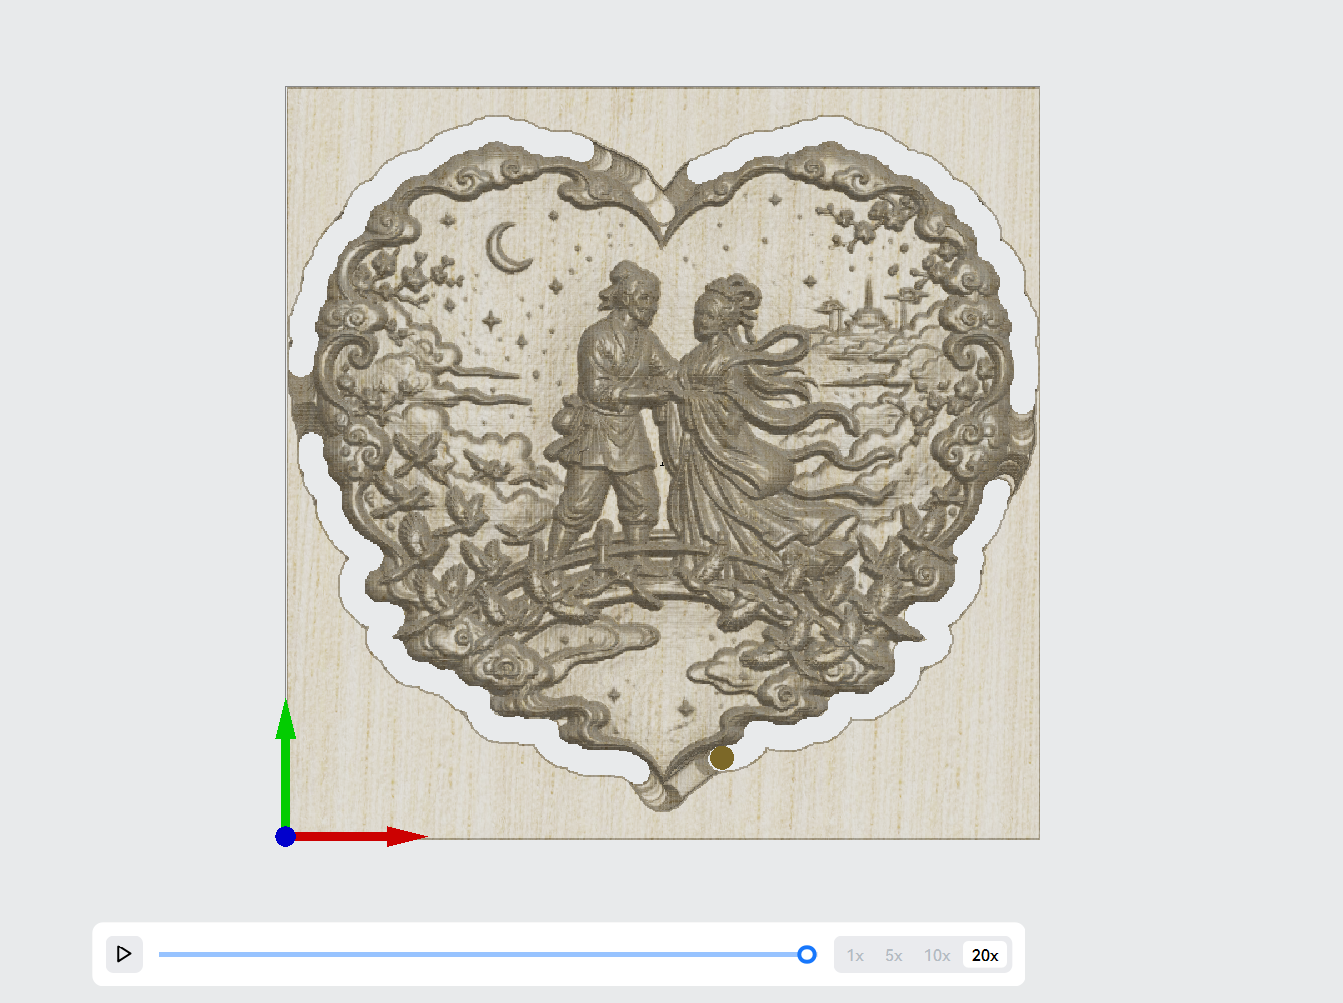Click the red X-axis arrow

pyautogui.click(x=361, y=836)
